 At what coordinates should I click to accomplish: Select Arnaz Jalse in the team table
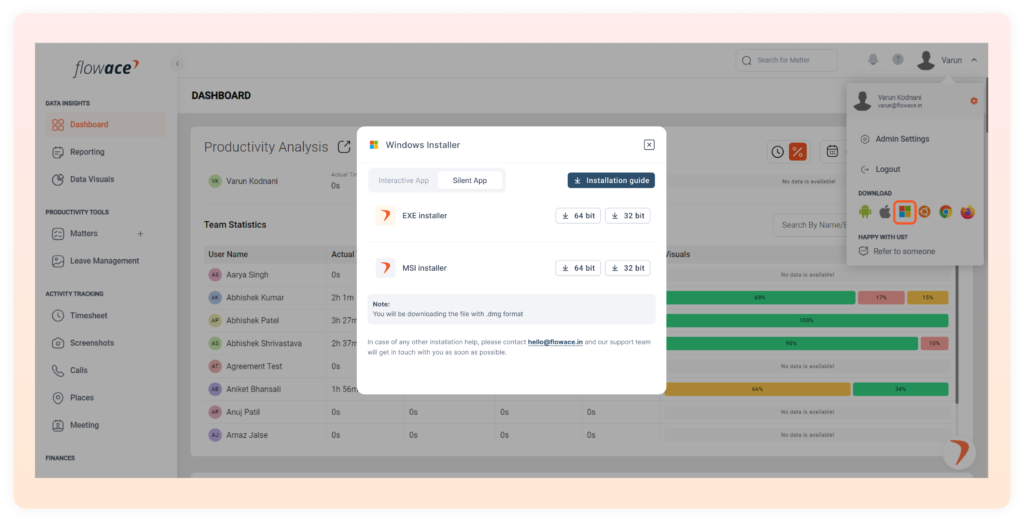[247, 435]
